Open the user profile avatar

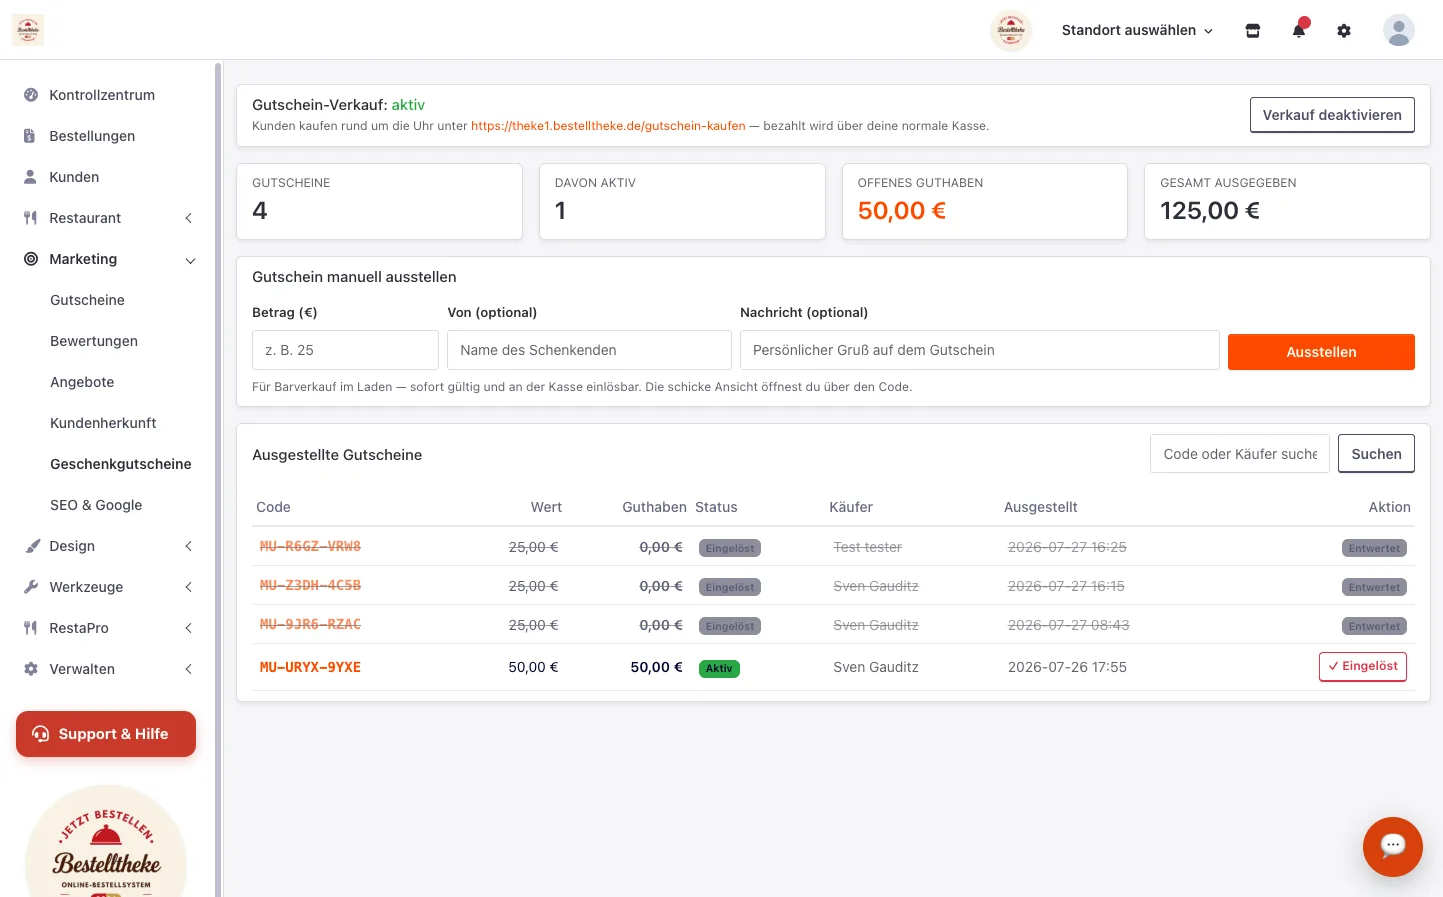1399,30
